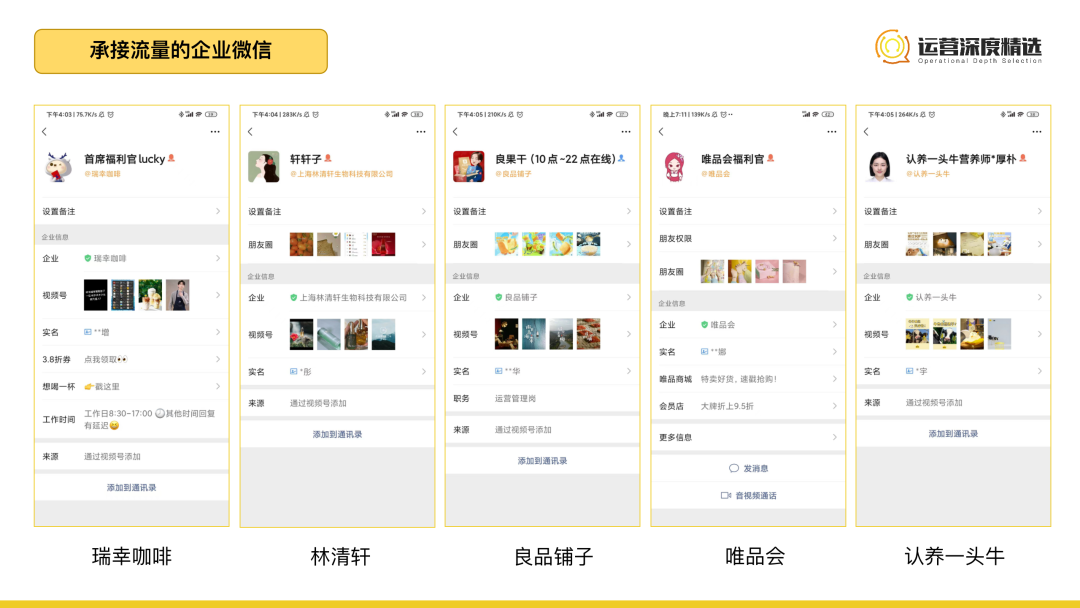The width and height of the screenshot is (1080, 608).
Task: Tap 音视频通话 button in 唯品会 screen
Action: (x=748, y=495)
